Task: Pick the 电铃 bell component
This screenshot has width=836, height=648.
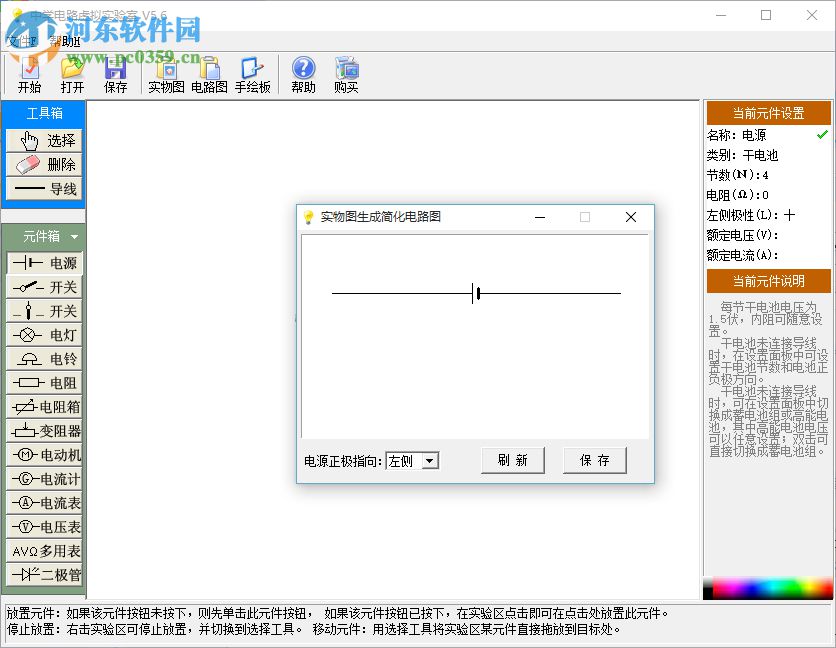Action: pos(45,359)
